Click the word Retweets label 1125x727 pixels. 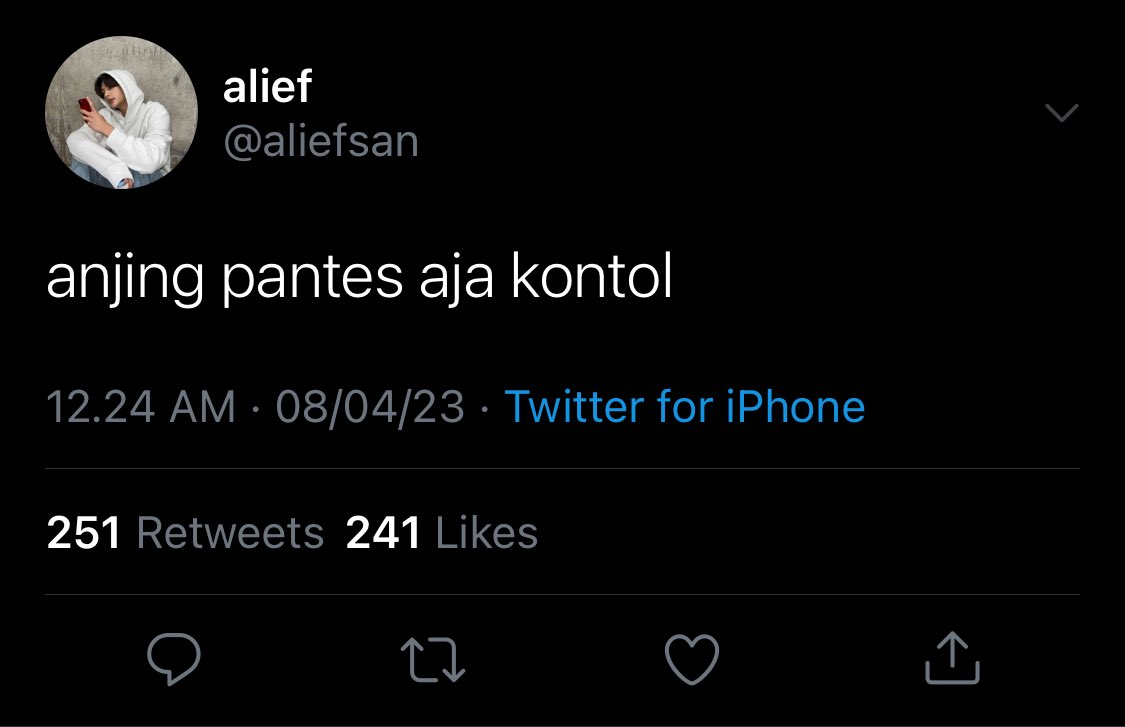[x=230, y=533]
